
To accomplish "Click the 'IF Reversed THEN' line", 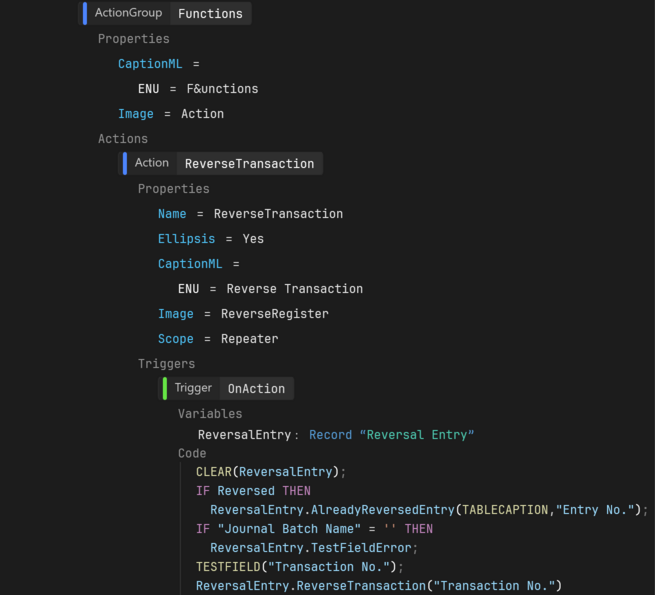I will pos(253,491).
